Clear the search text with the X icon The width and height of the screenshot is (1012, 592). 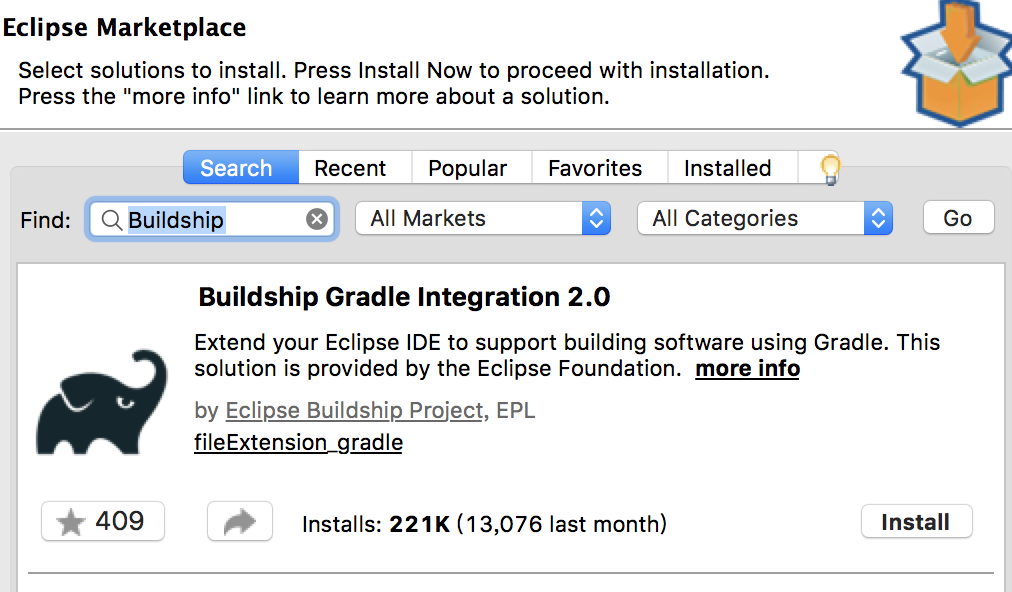pos(316,219)
